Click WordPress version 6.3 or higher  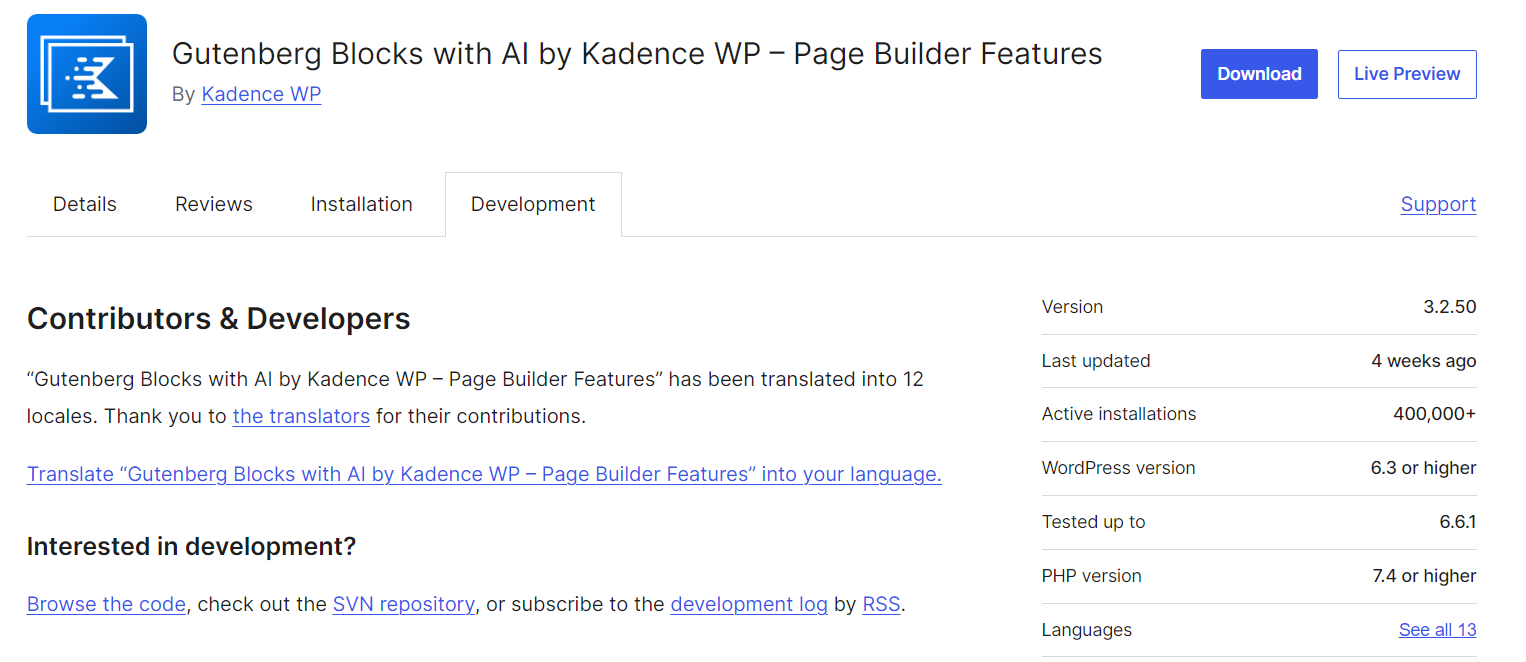[1424, 468]
